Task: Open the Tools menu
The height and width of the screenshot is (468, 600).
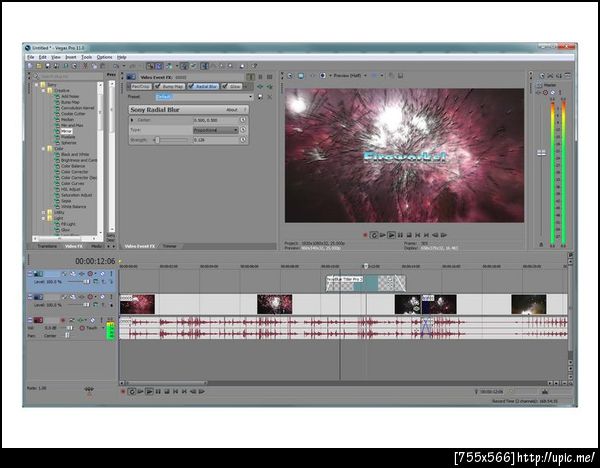Action: [86, 57]
